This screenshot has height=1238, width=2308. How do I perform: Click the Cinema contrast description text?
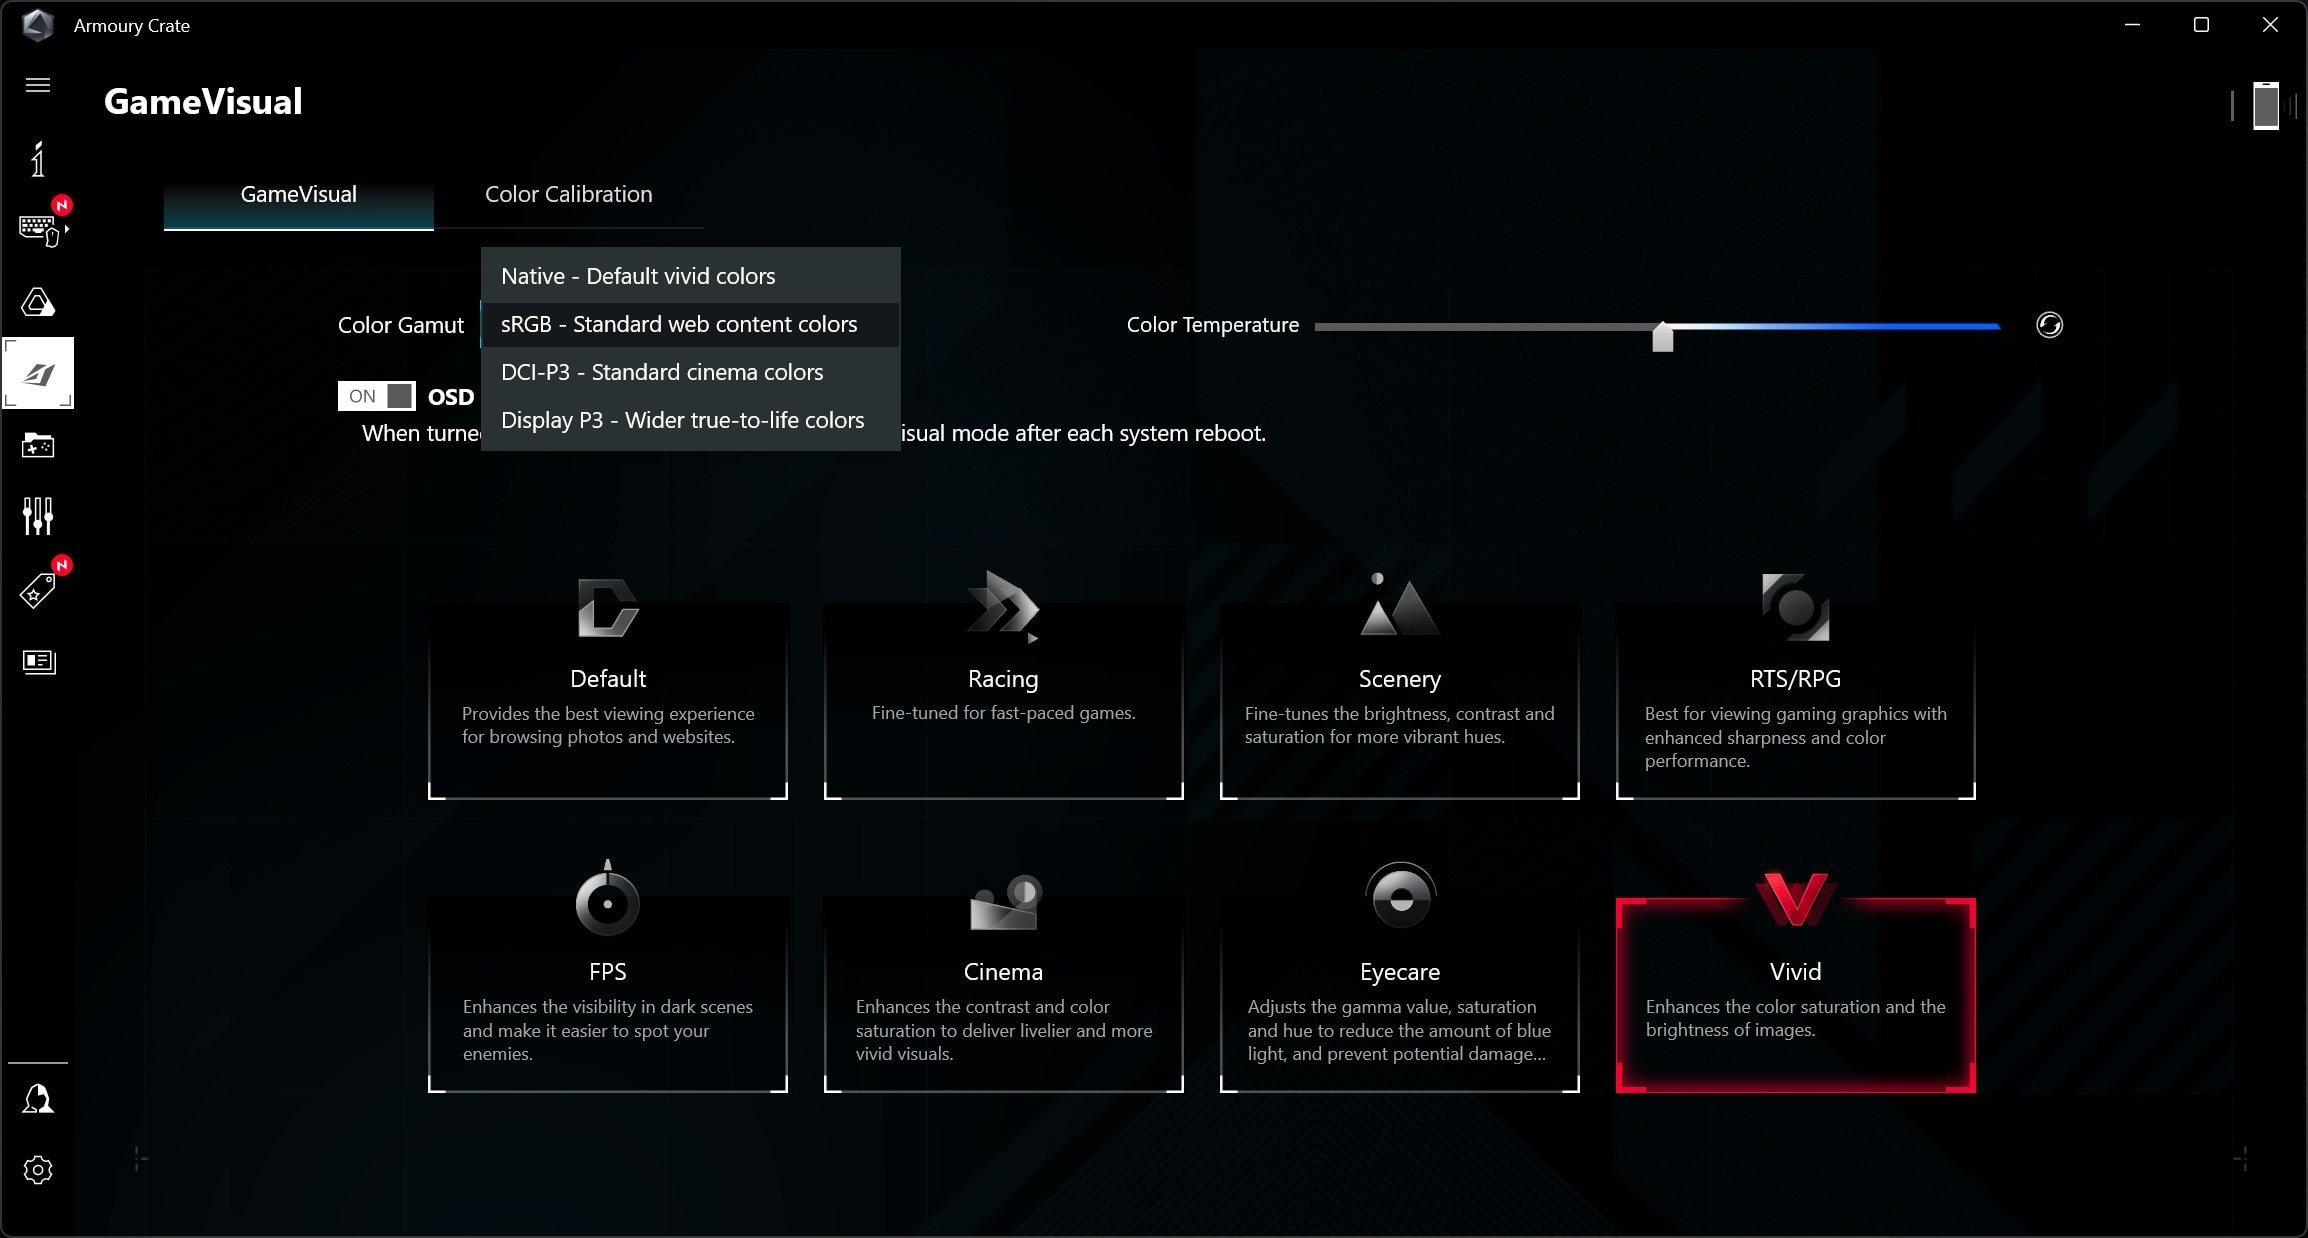coord(1003,1030)
